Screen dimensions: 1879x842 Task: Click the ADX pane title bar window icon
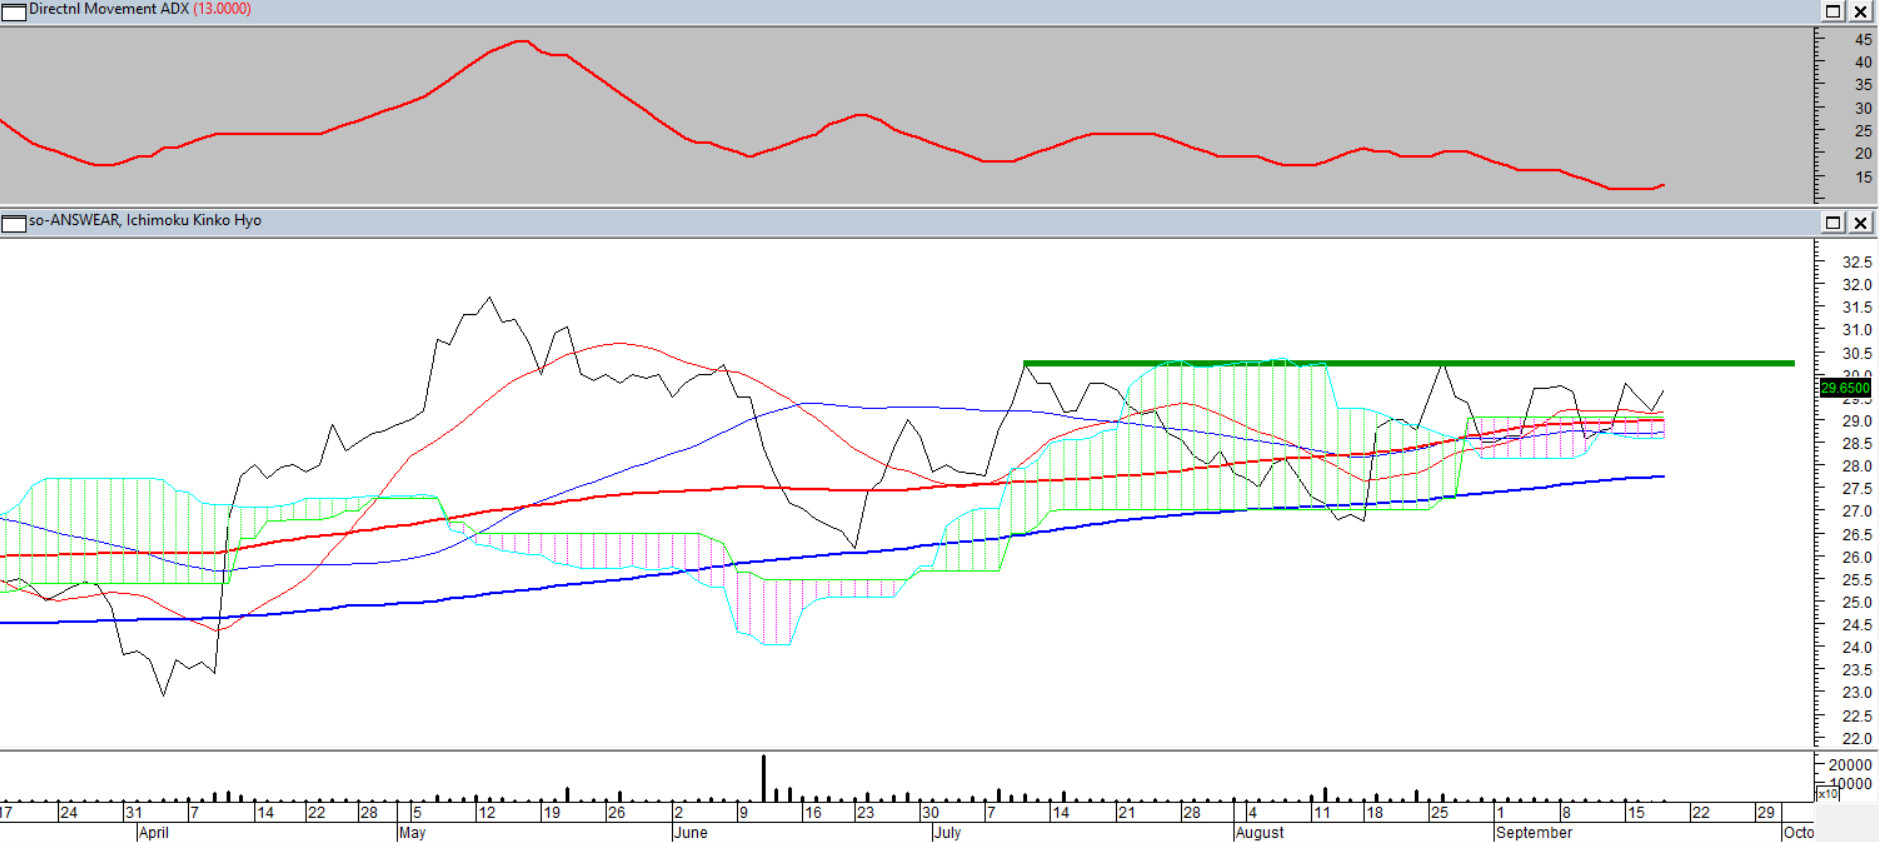[13, 11]
